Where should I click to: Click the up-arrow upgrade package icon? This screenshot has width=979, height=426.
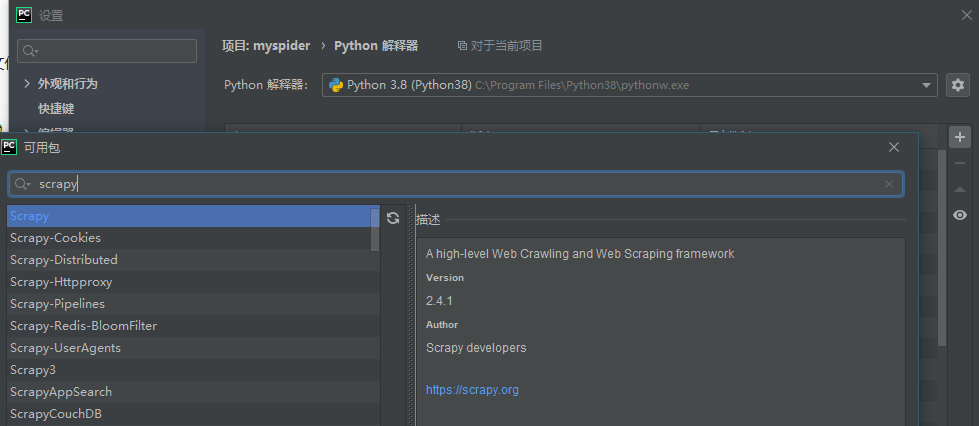(960, 189)
